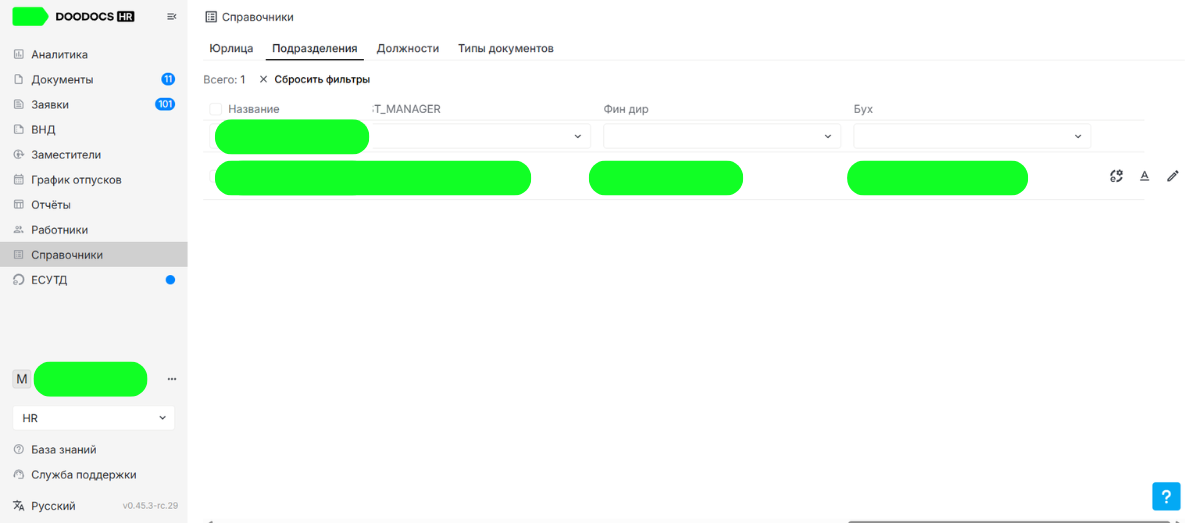Switch to the Типы документов tab
Viewport: 1200px width, 523px height.
point(506,48)
